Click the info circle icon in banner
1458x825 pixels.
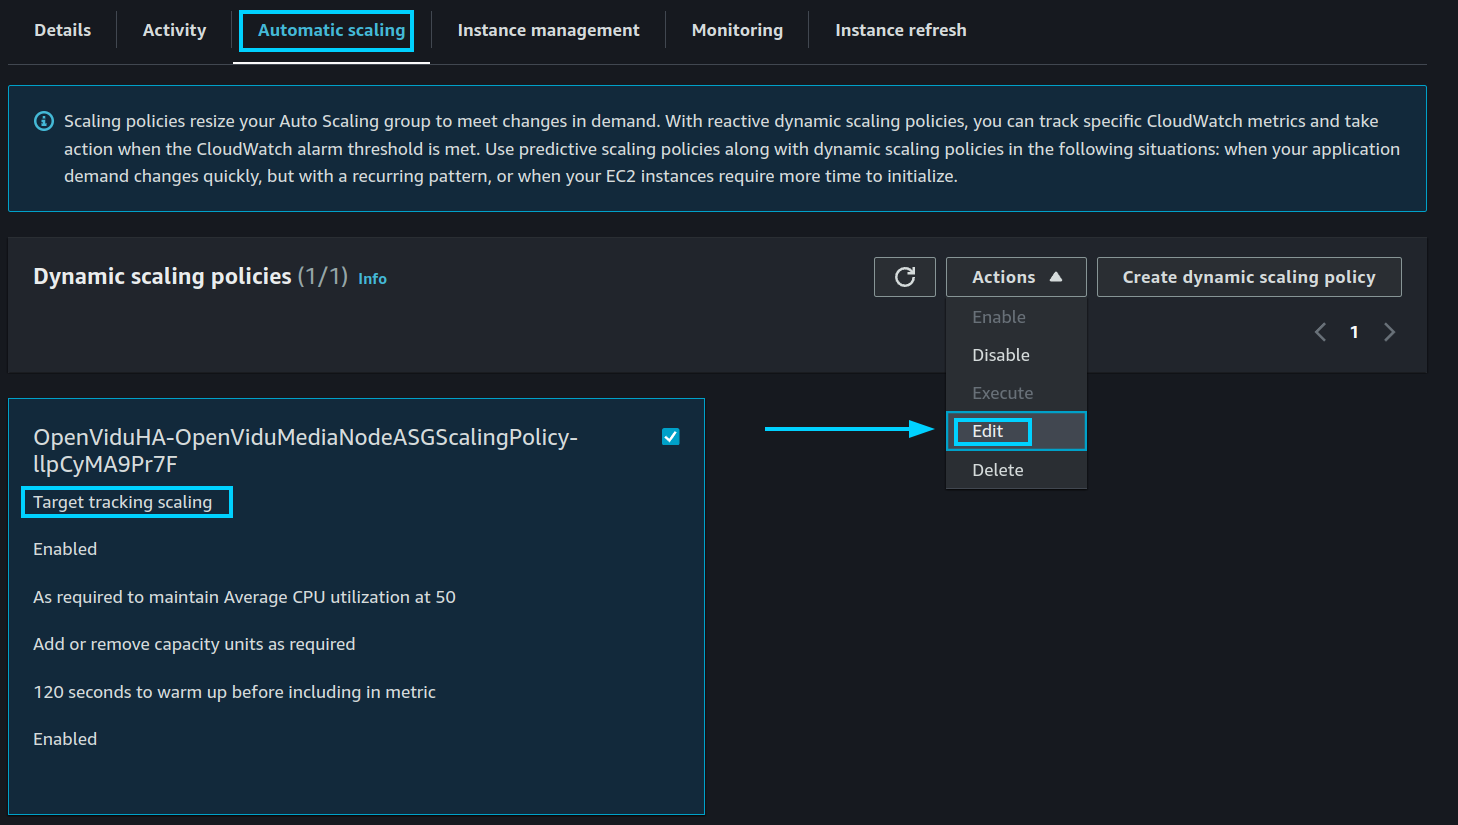[44, 121]
